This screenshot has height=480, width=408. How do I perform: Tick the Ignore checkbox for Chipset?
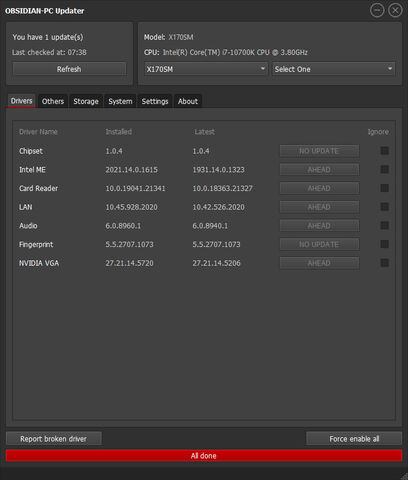(x=384, y=151)
